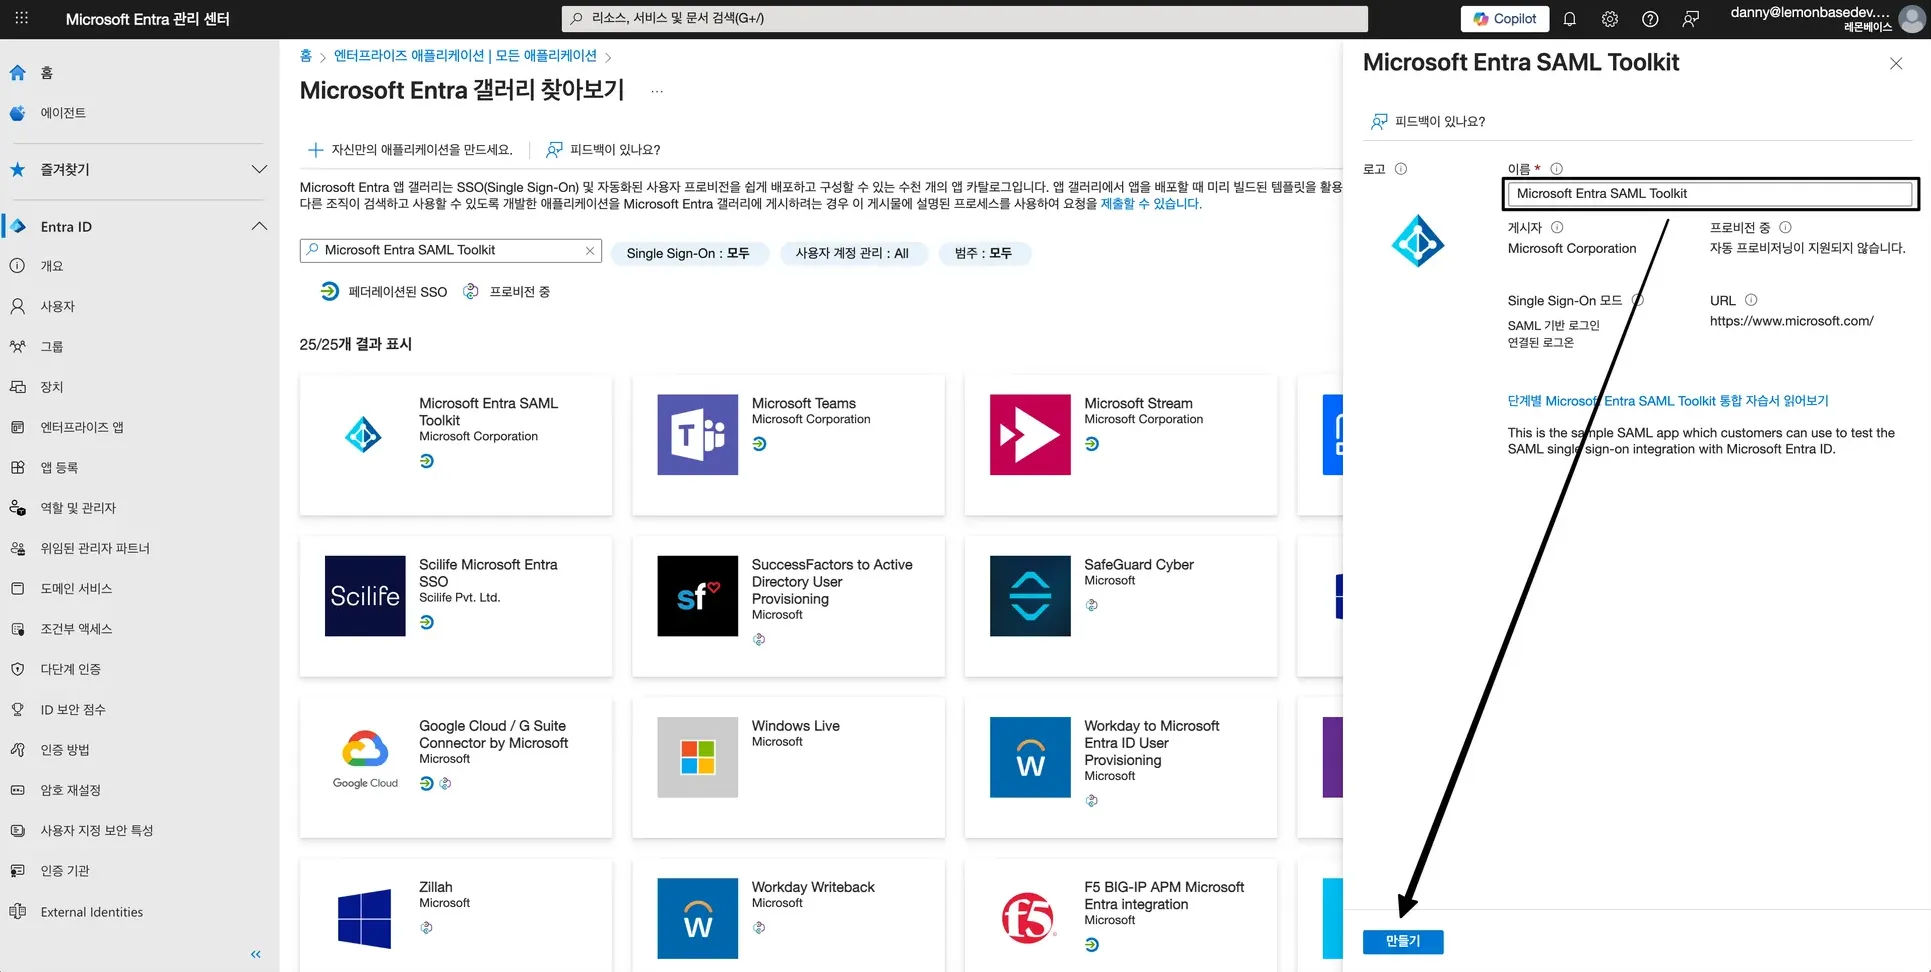Click the 엔터프라이즈 애플리케이션 breadcrumb link

[465, 56]
